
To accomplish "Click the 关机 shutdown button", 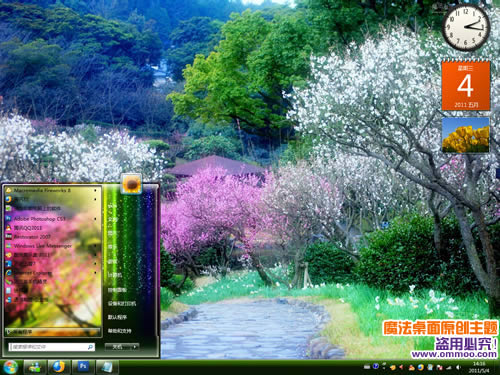I will click(x=118, y=347).
